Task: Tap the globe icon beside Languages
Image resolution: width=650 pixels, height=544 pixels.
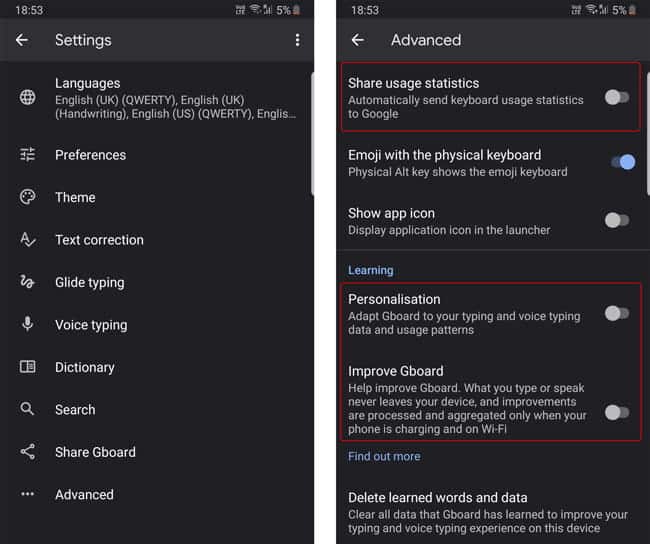Action: click(27, 97)
